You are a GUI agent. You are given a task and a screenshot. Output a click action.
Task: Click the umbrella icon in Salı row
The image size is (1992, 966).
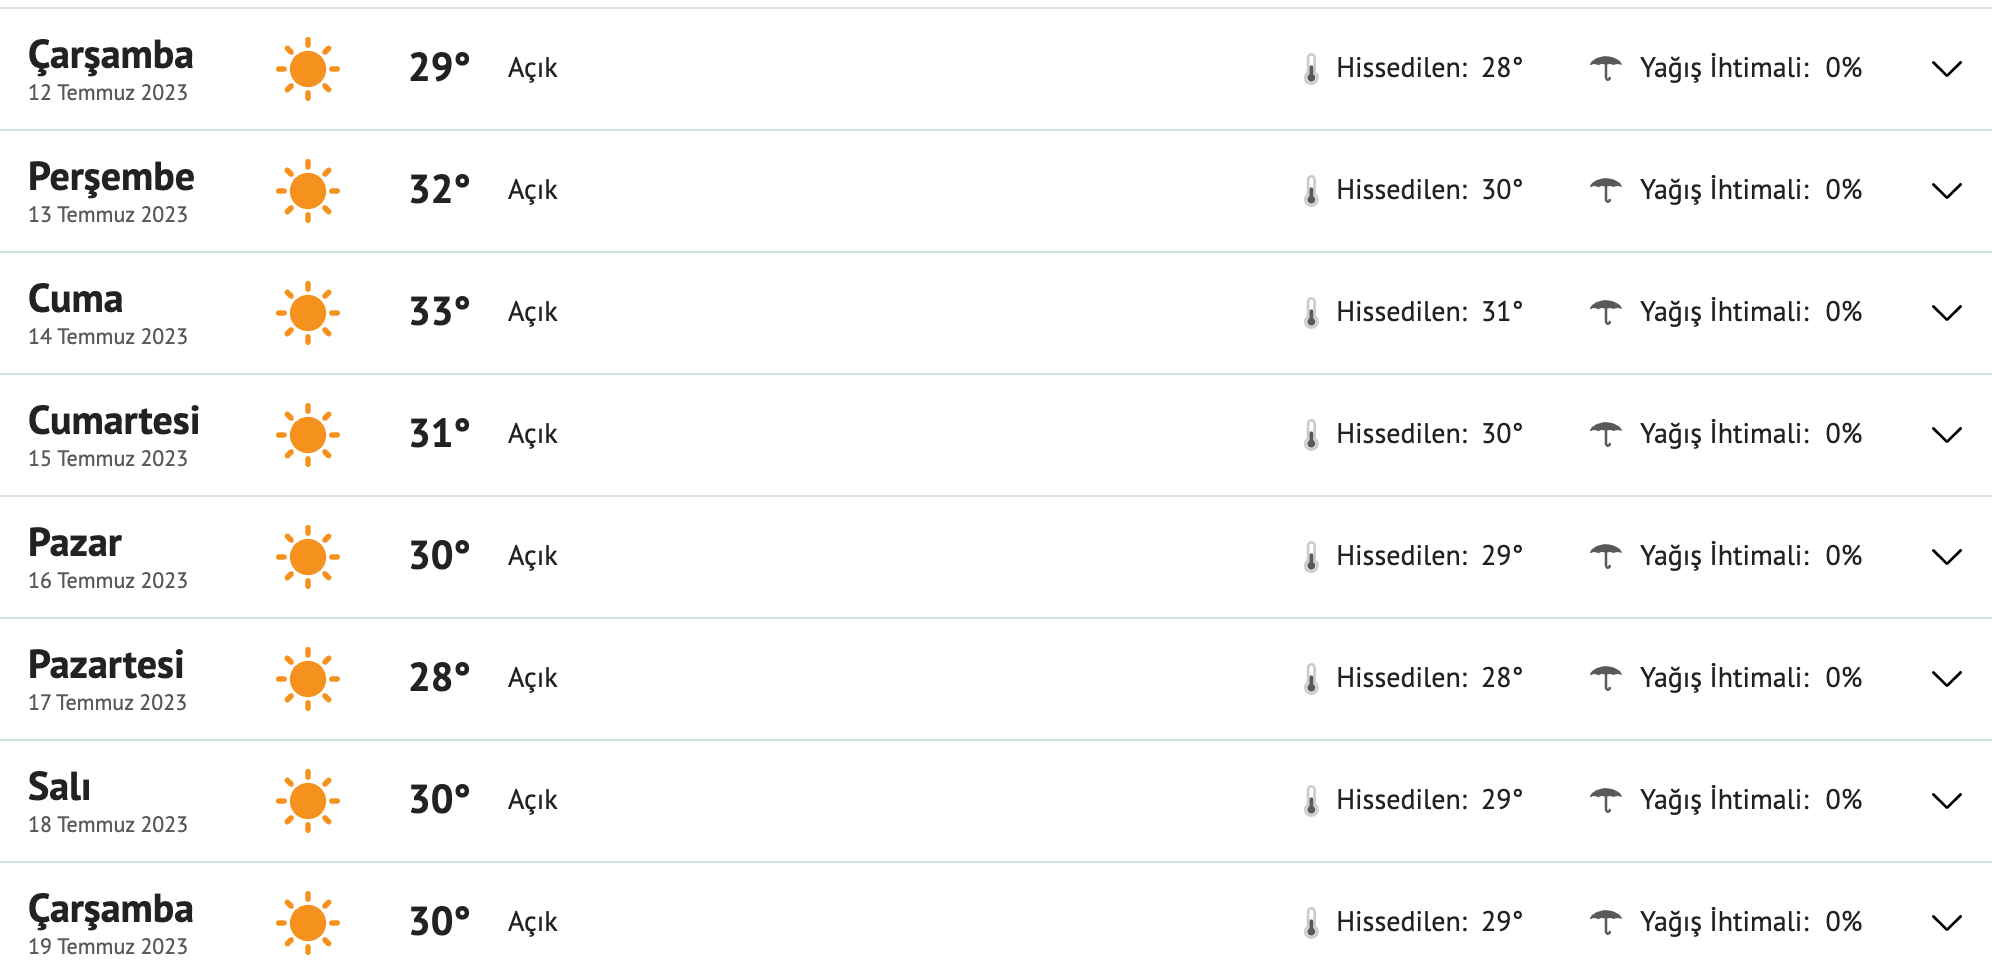pyautogui.click(x=1606, y=800)
